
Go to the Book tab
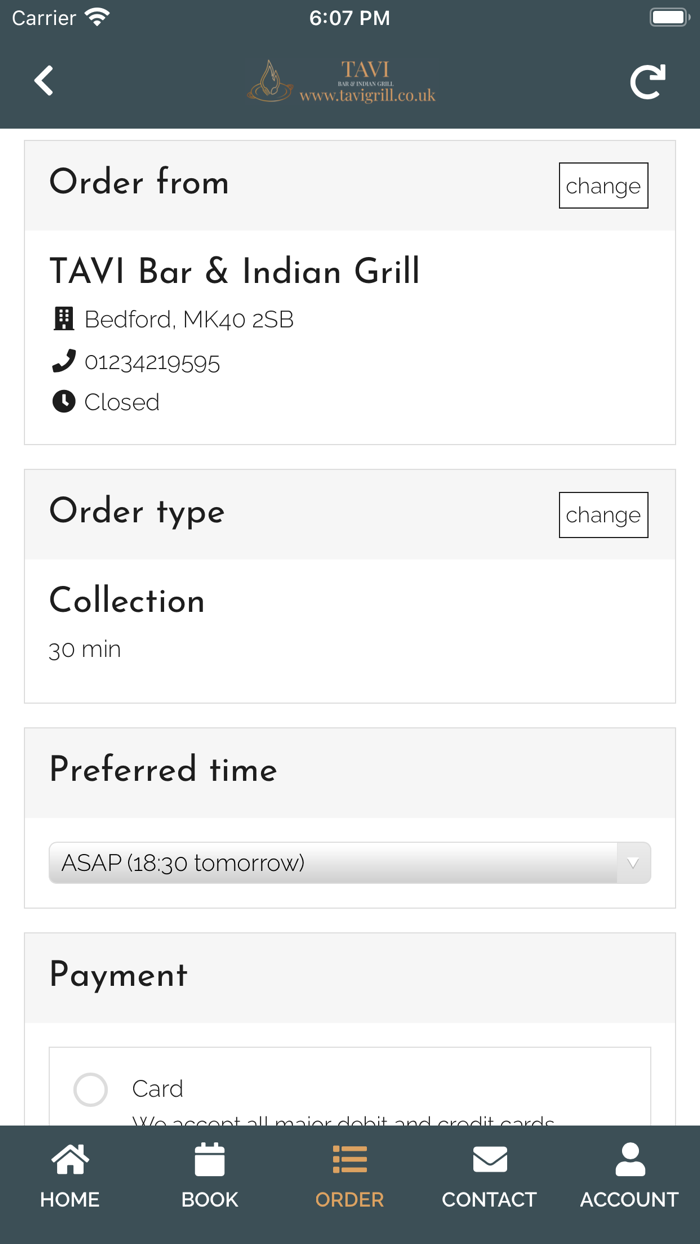(x=210, y=1177)
